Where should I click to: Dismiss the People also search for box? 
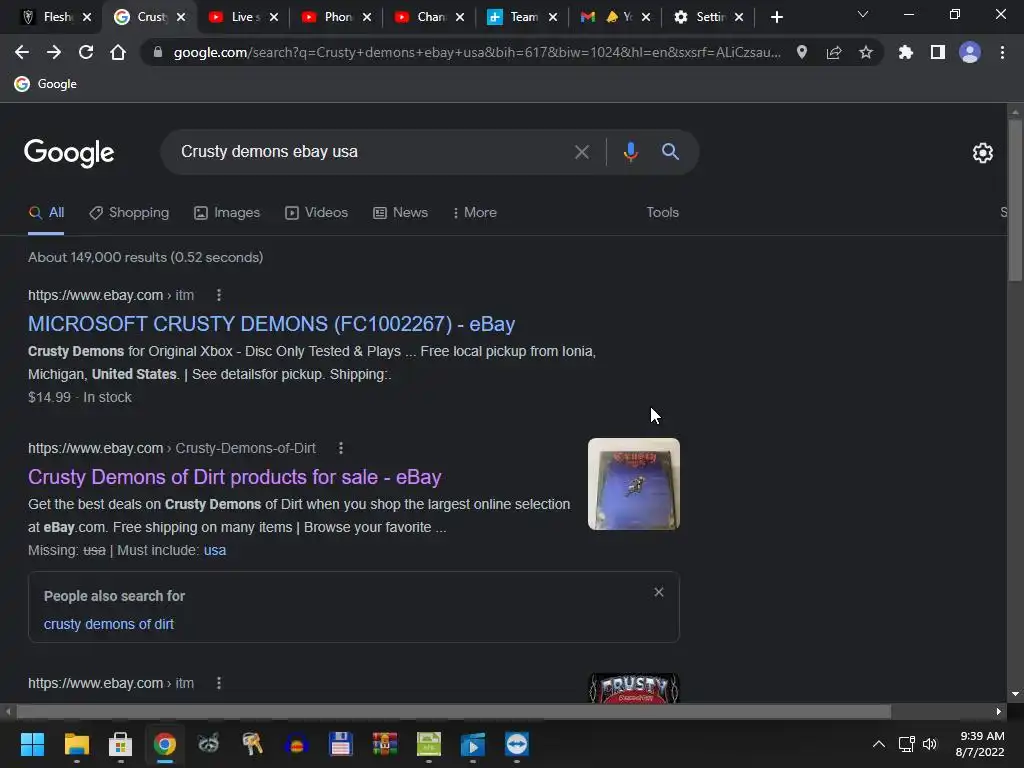659,592
